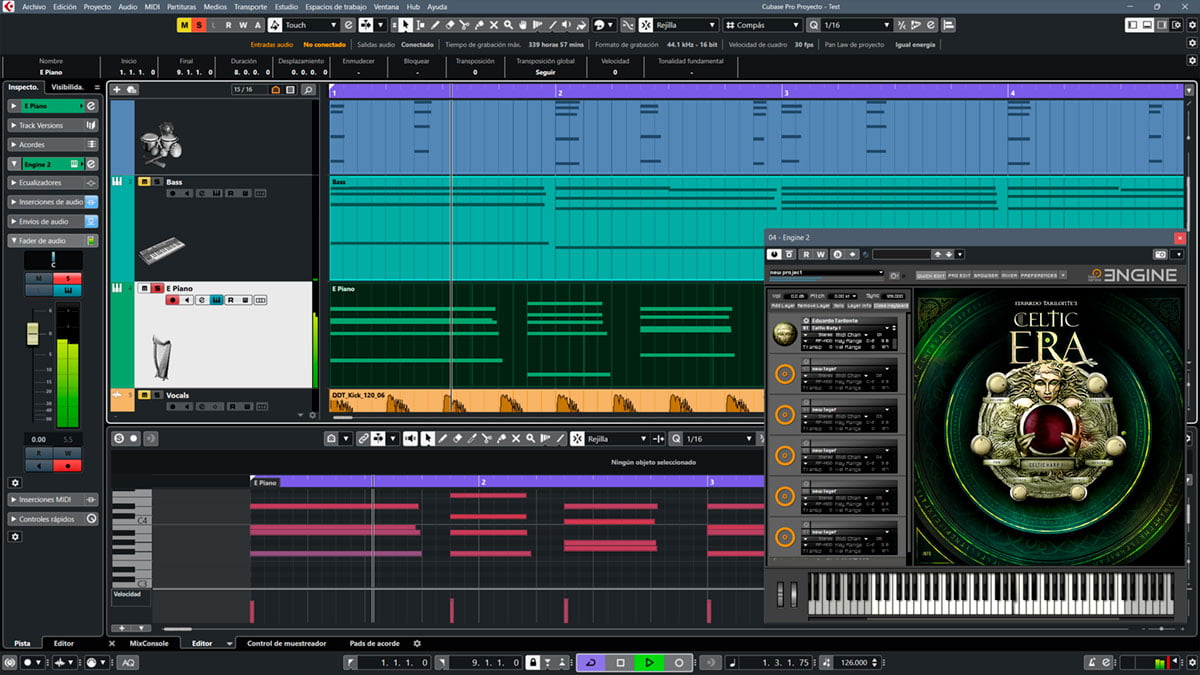Open the Espacios de trabajo menu
This screenshot has height=675, width=1200.
pyautogui.click(x=336, y=6)
